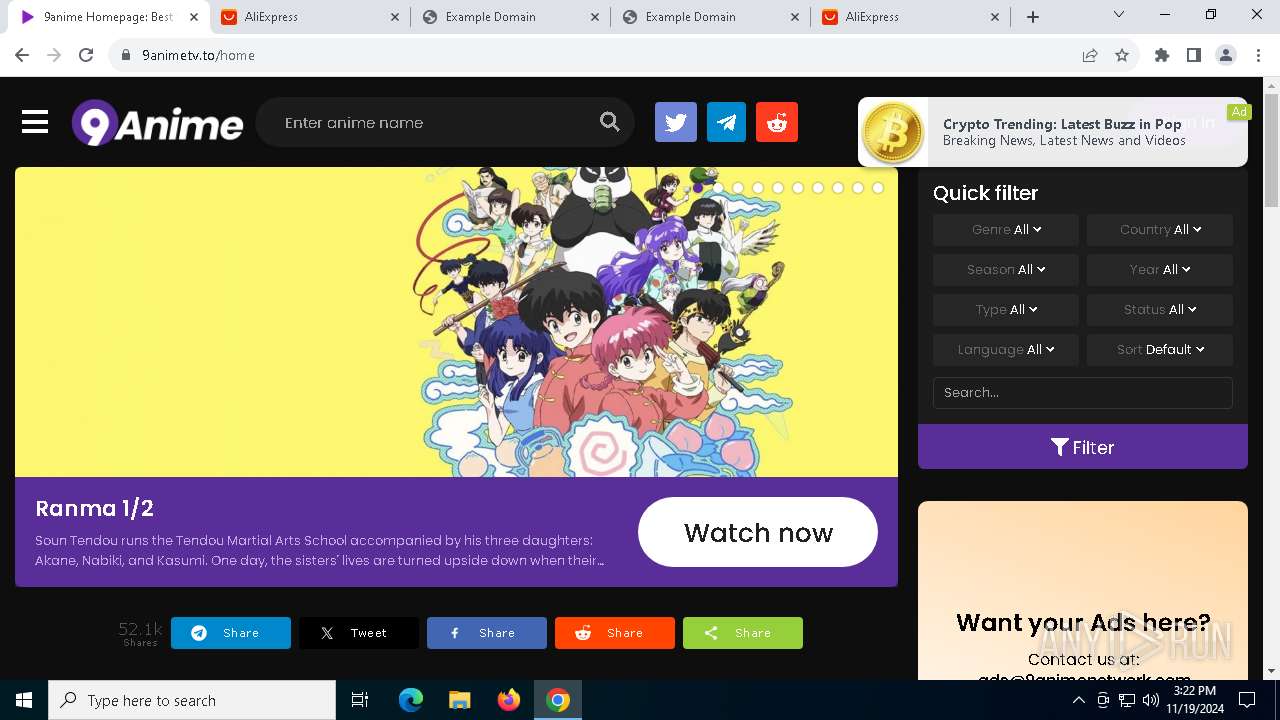Viewport: 1280px width, 720px height.
Task: Click the taskbar clock showing 3:22 PM
Action: 1194,700
